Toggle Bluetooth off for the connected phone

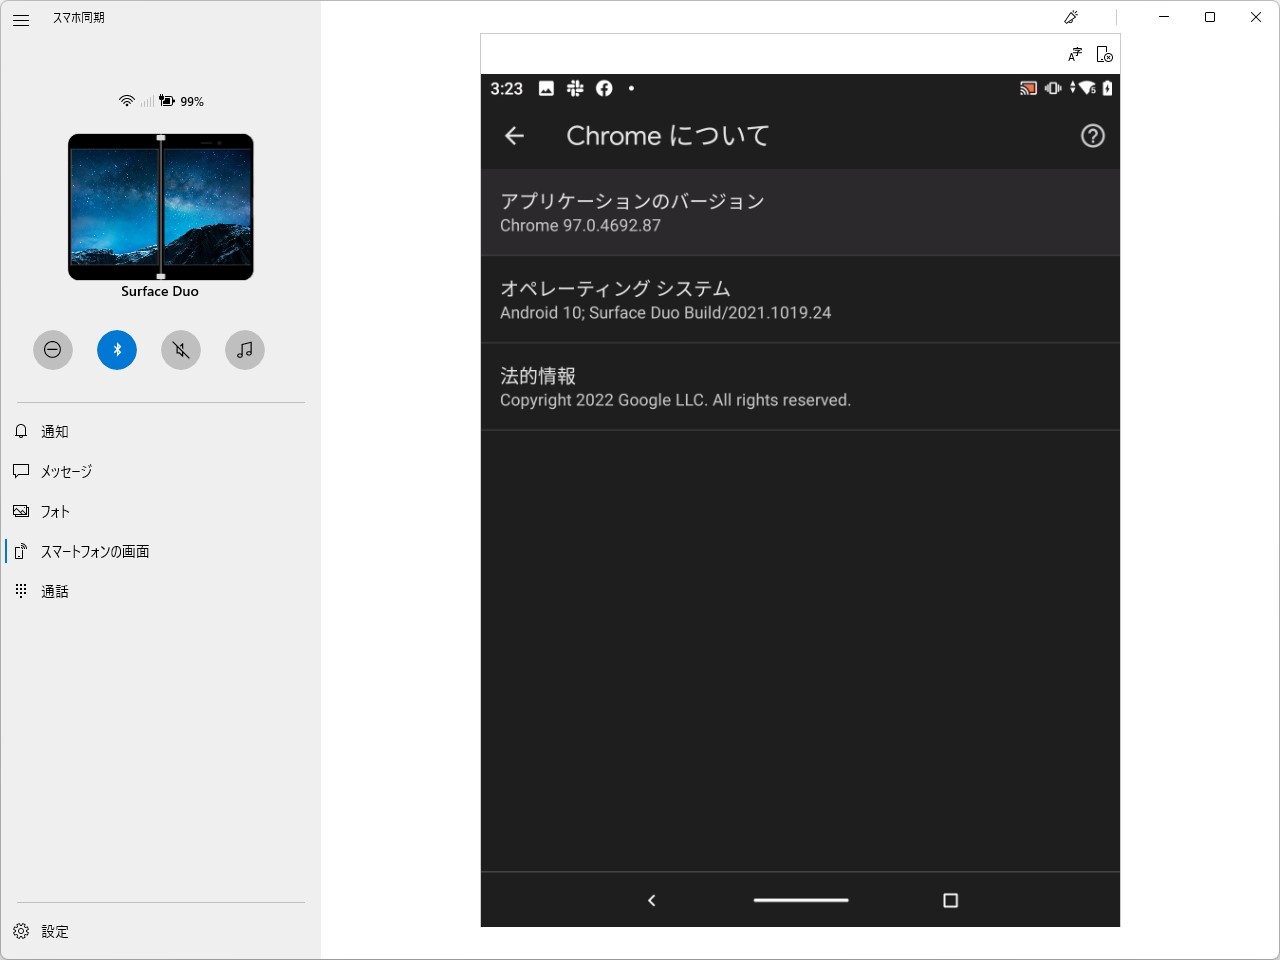click(117, 350)
